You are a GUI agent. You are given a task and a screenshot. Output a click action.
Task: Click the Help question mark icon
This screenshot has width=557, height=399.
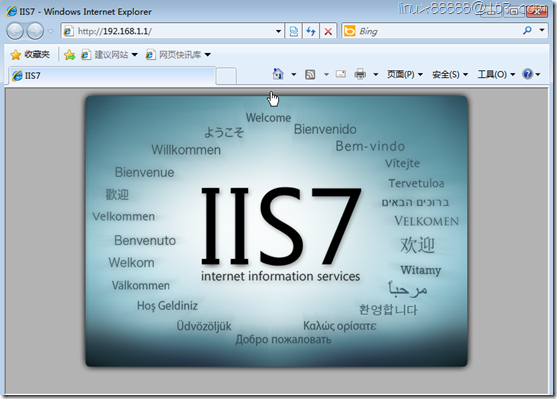tap(528, 74)
